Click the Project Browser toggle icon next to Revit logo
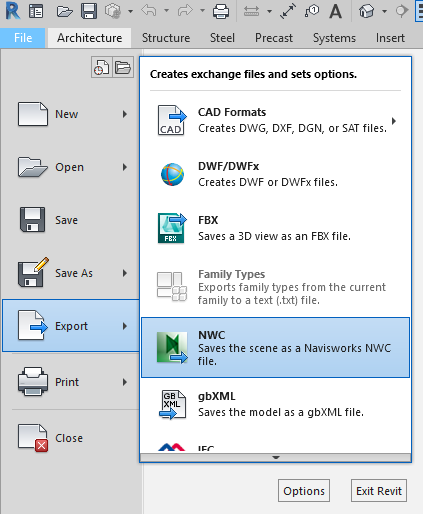This screenshot has height=514, width=423. pyautogui.click(x=36, y=11)
